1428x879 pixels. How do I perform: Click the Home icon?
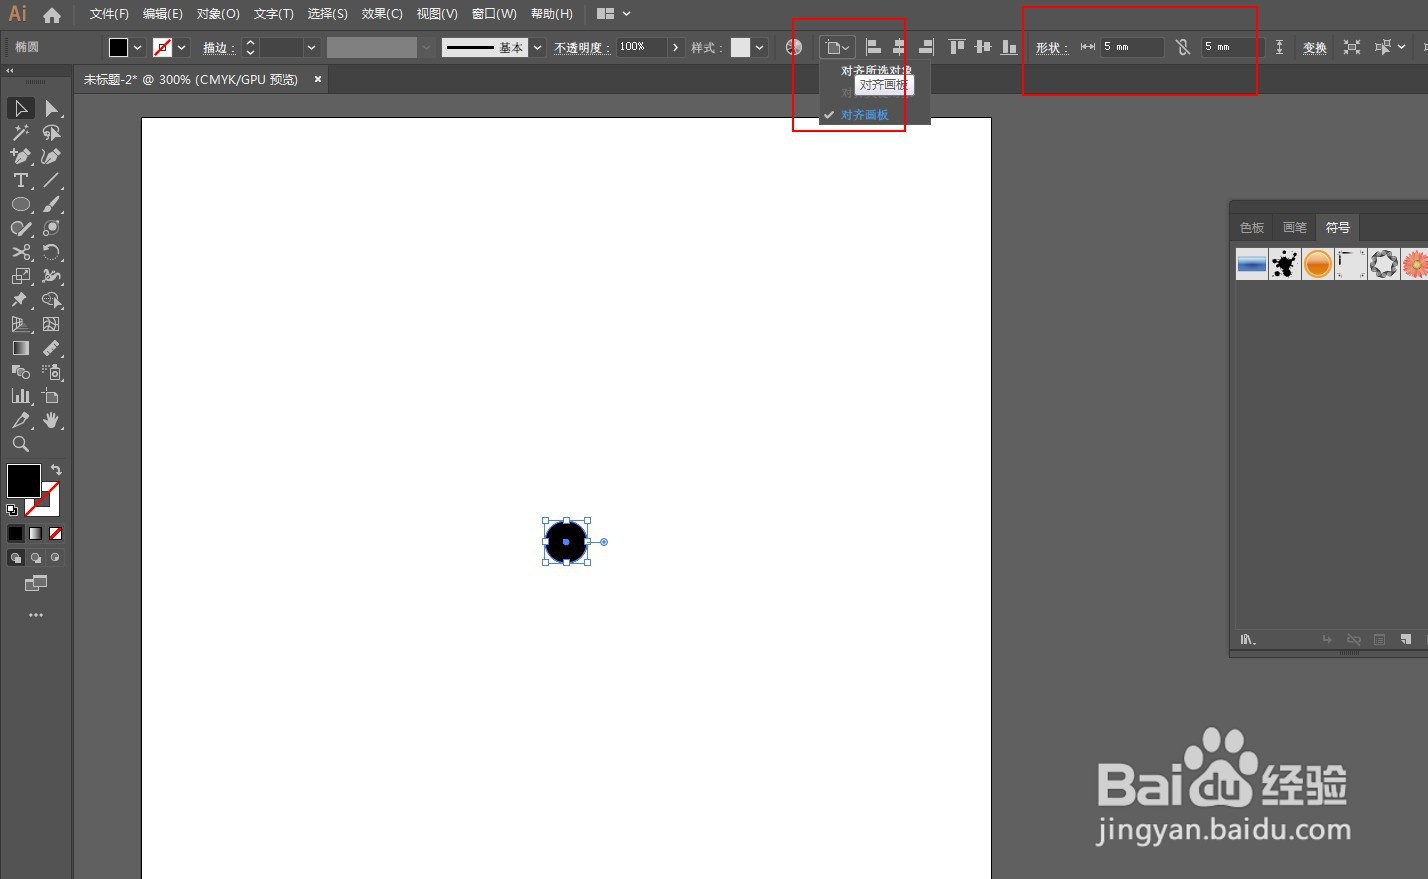(52, 15)
